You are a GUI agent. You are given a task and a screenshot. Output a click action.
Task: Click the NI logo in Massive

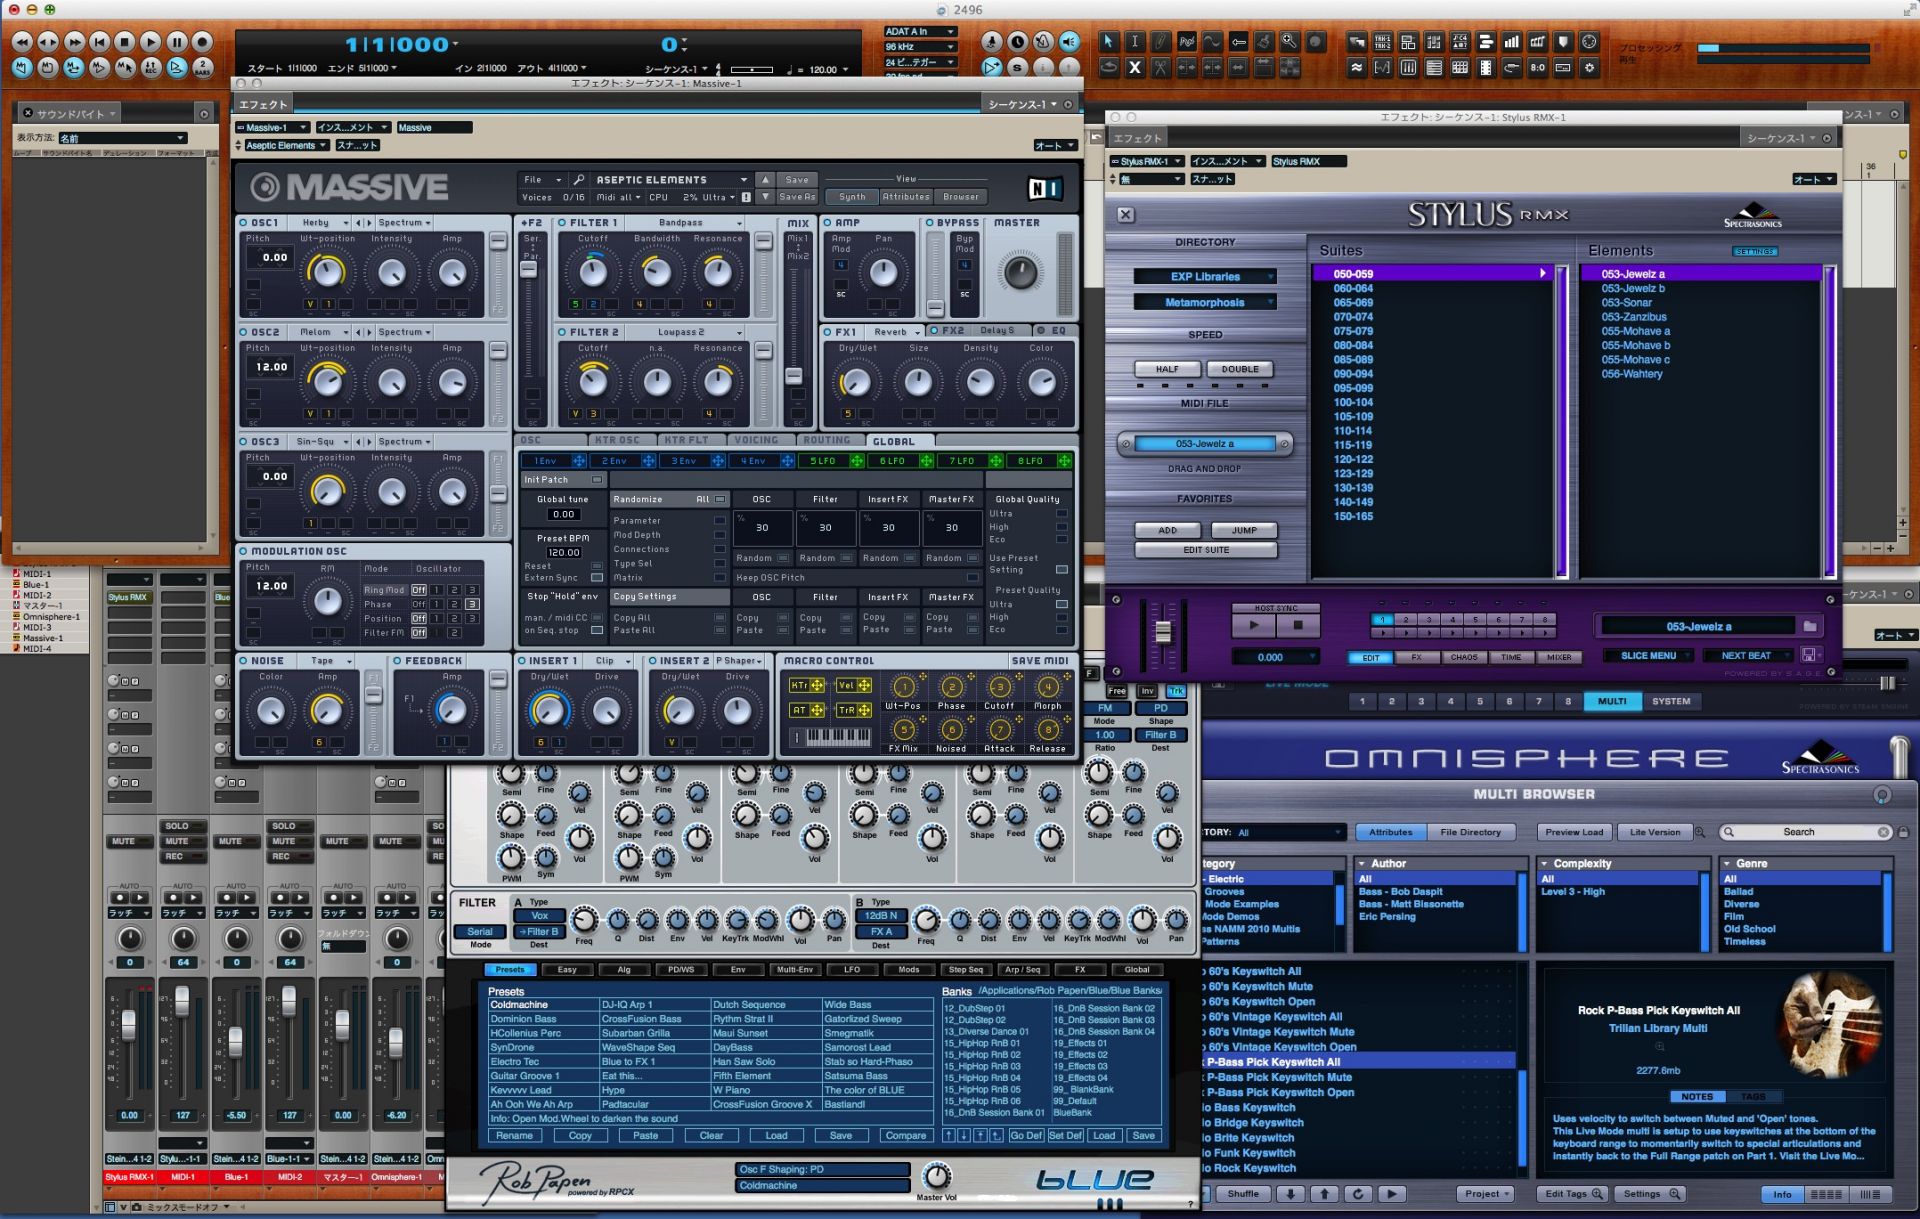click(1044, 188)
